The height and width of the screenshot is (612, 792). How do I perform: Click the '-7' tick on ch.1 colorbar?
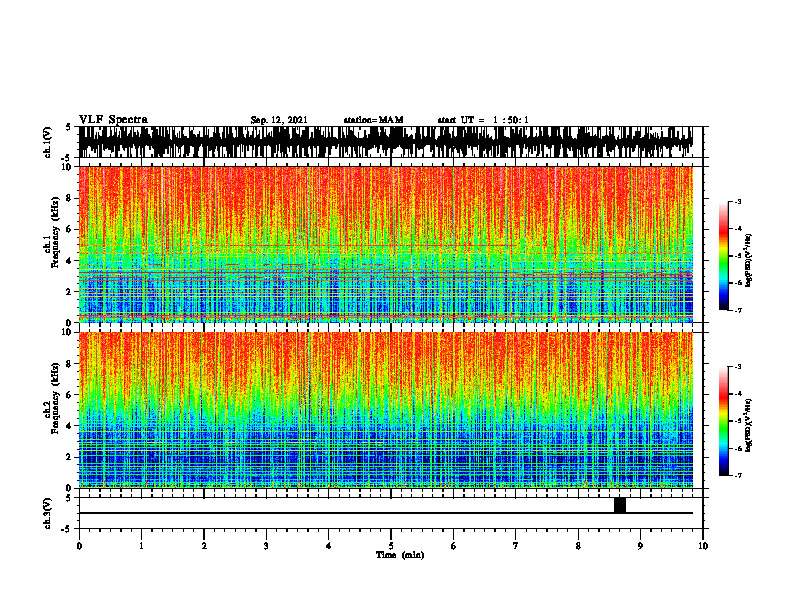tap(738, 310)
